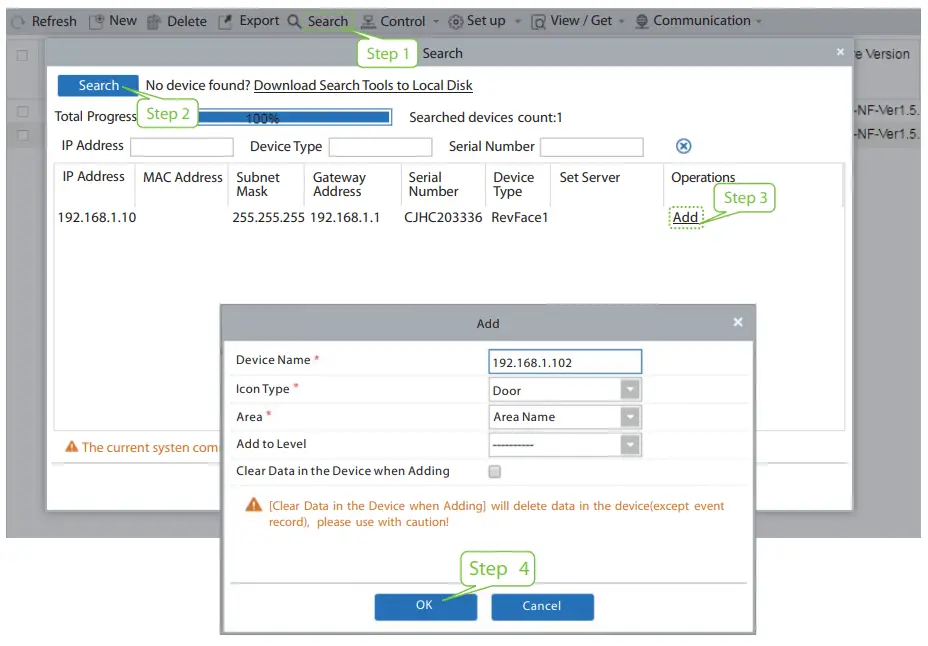
Task: Check the first device row checkbox behind dialog
Action: click(22, 111)
